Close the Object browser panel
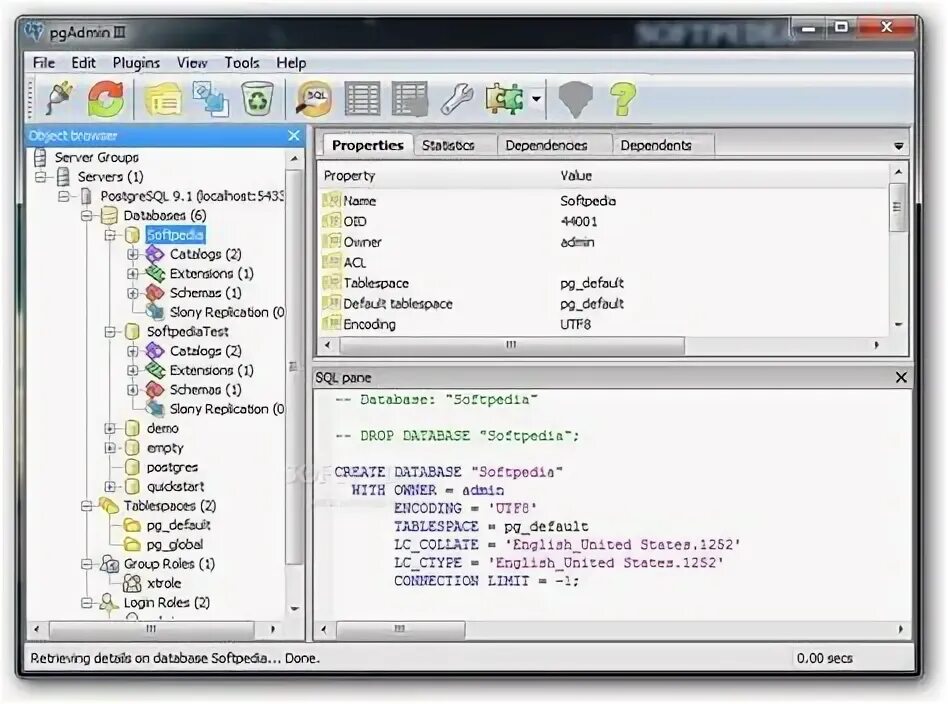The width and height of the screenshot is (948, 704). click(x=294, y=135)
